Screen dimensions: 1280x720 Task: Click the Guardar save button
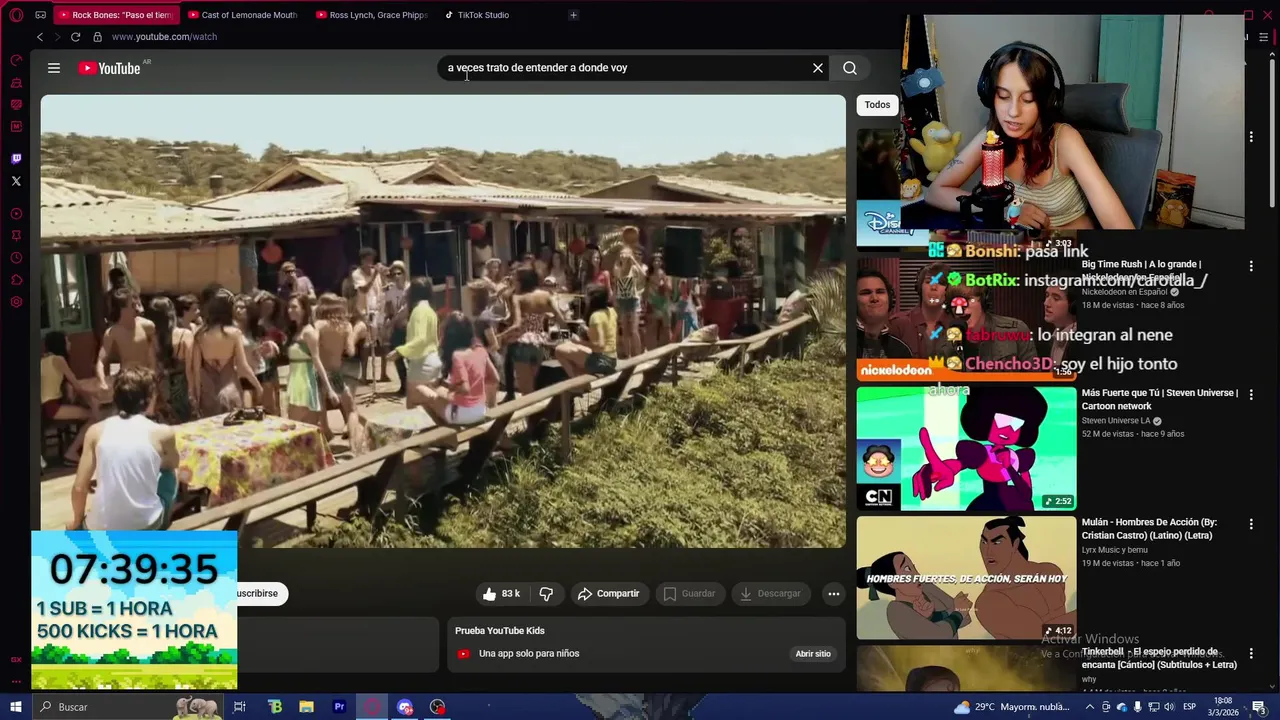pos(689,594)
